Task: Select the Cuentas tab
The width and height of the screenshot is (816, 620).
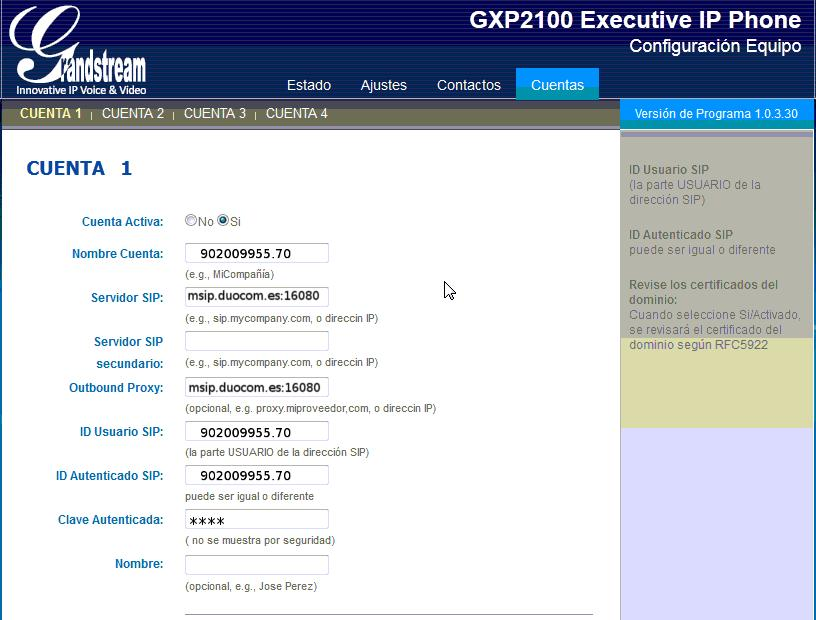Action: pos(556,85)
